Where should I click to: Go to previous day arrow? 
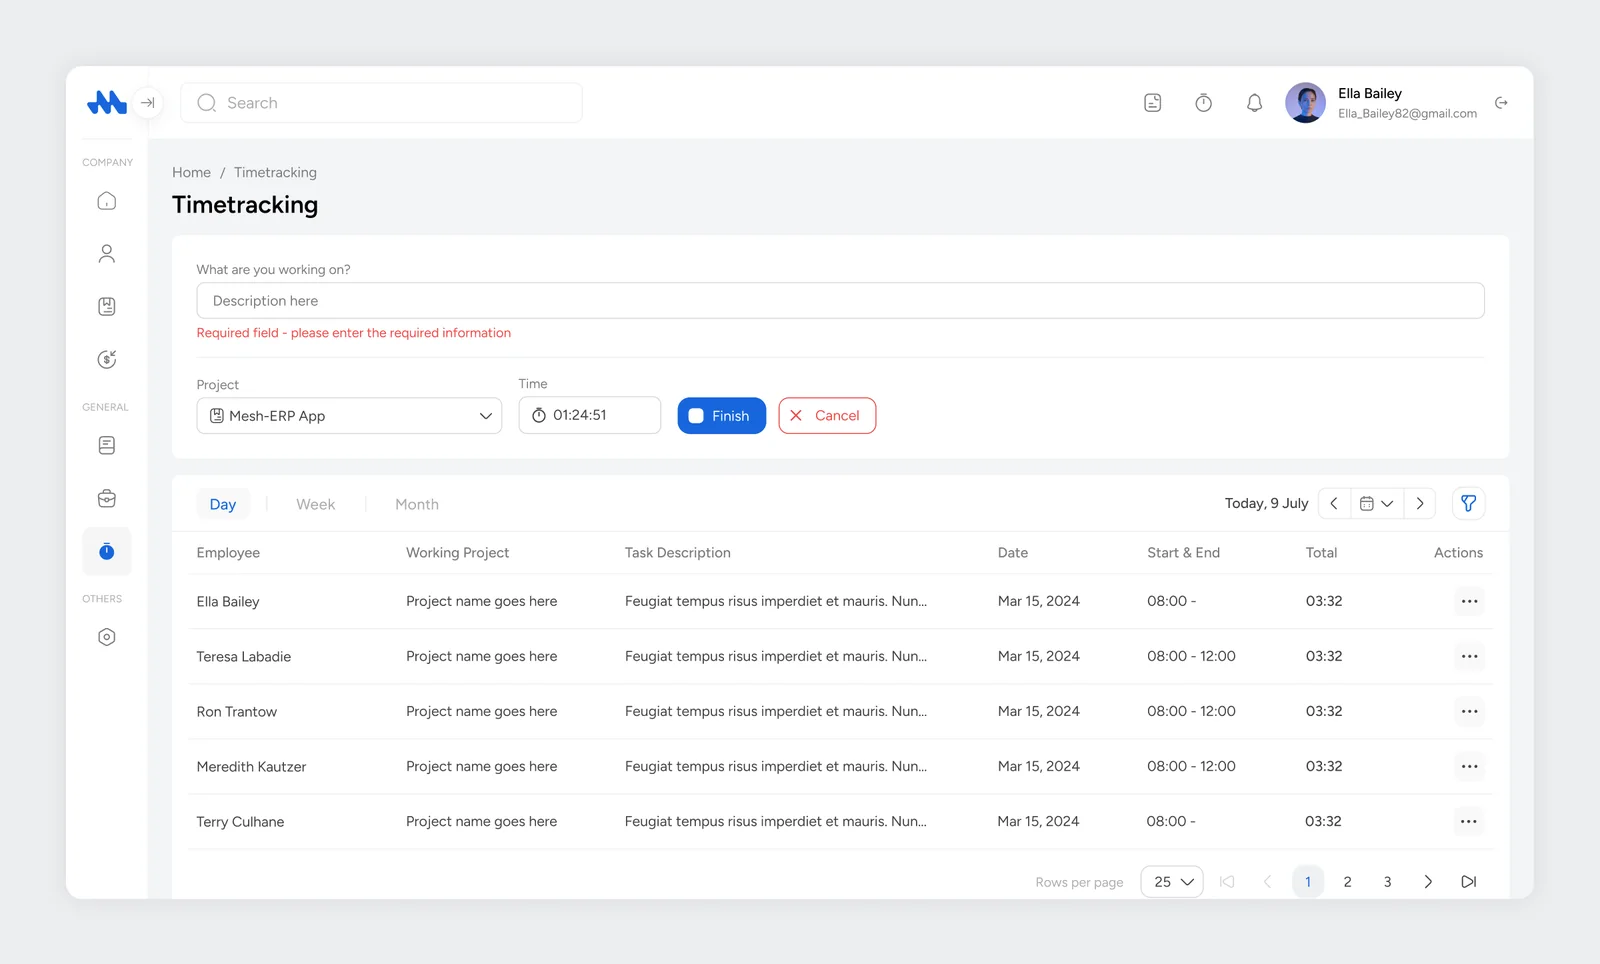click(x=1334, y=504)
